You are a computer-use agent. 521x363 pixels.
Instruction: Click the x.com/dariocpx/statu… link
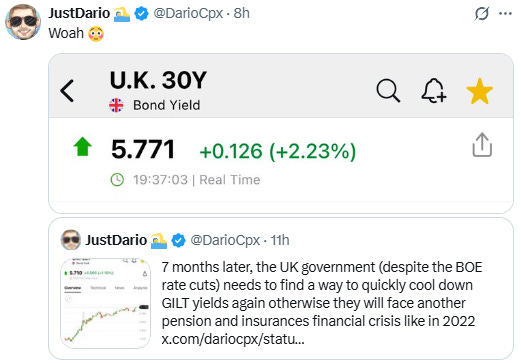[x=233, y=339]
